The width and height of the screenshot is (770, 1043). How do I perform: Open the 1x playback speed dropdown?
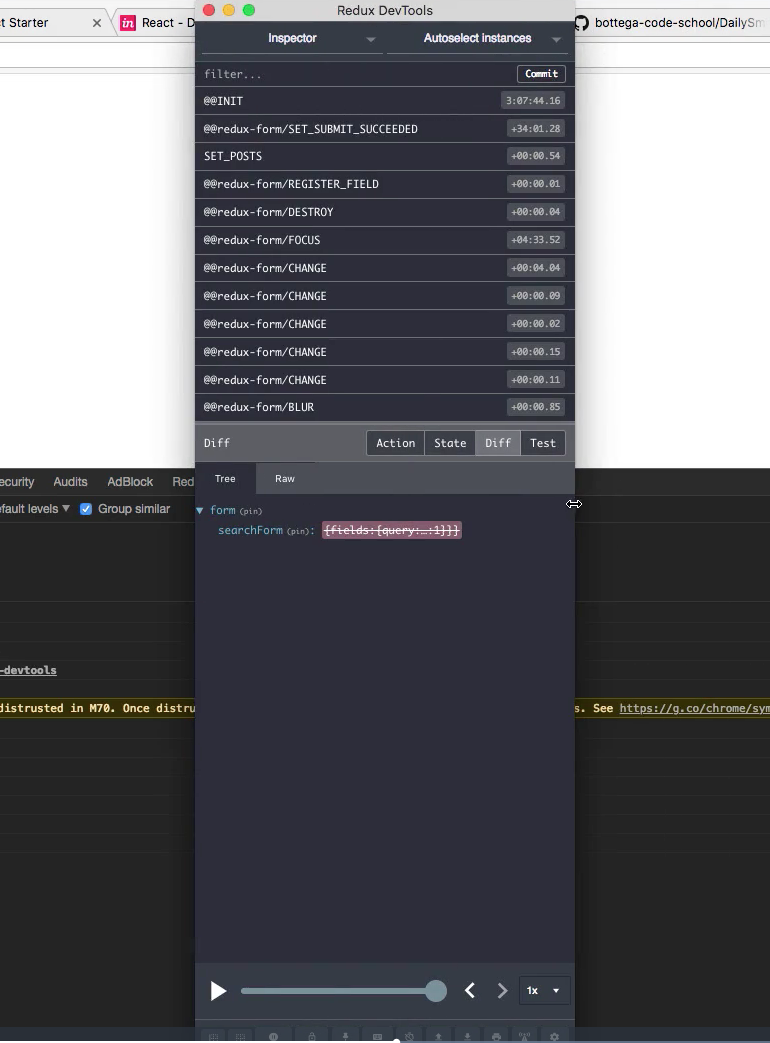[x=543, y=990]
